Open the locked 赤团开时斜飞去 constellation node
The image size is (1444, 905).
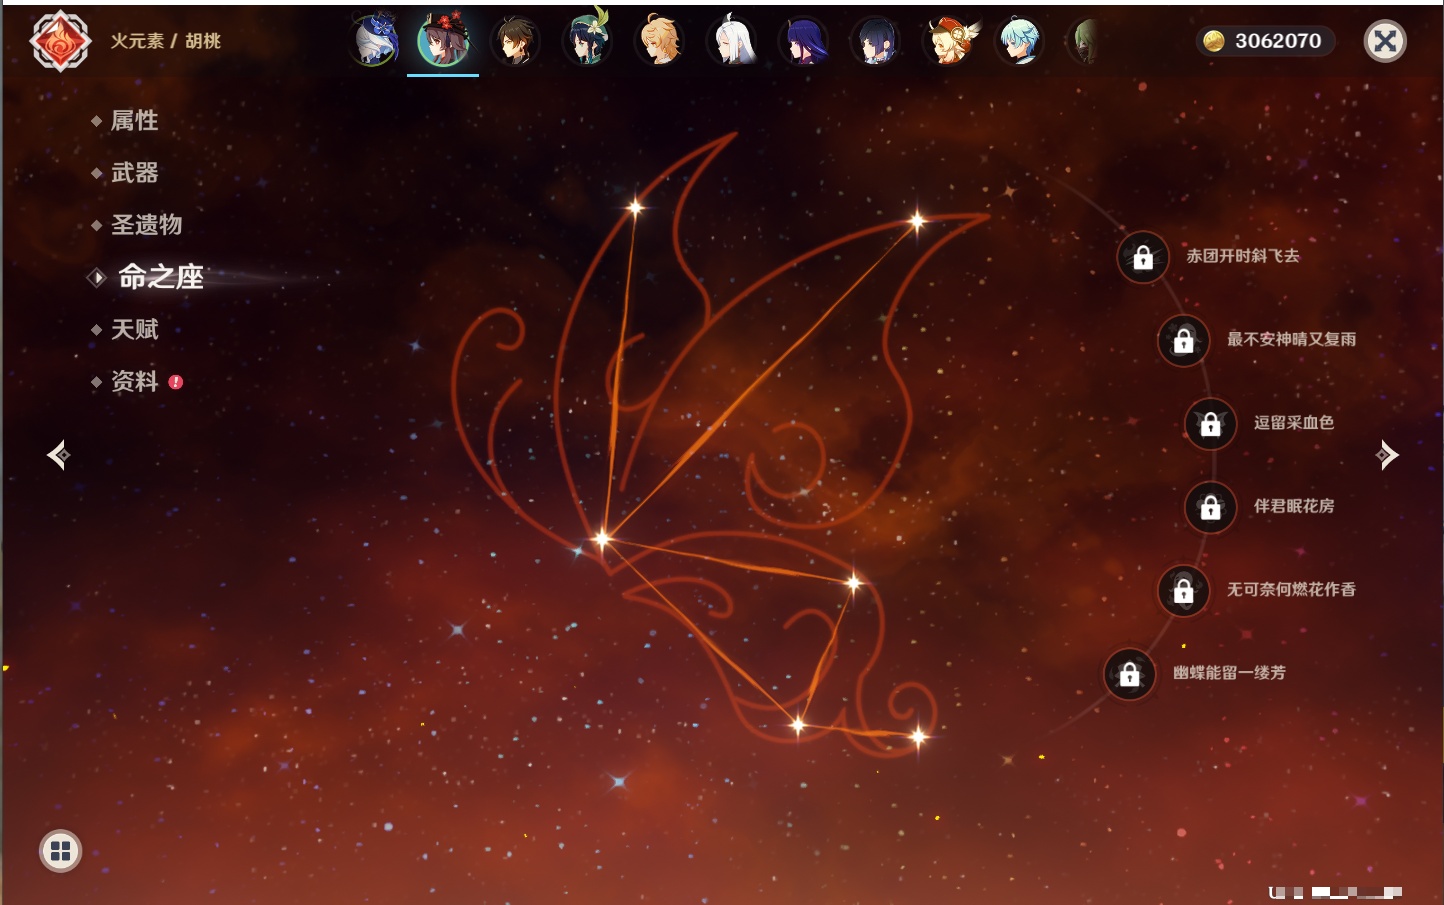click(x=1143, y=258)
